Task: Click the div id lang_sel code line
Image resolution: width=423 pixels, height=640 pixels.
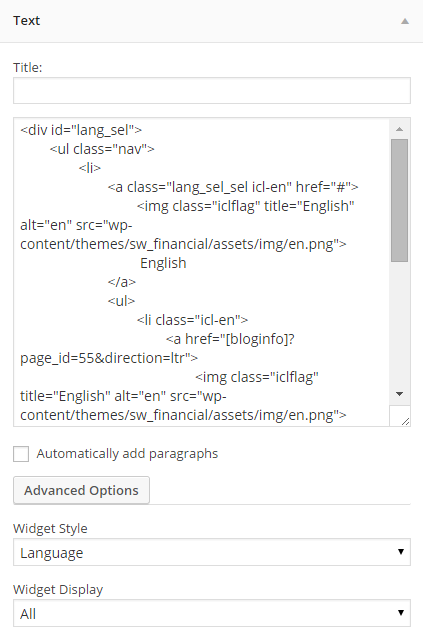Action: click(x=81, y=130)
